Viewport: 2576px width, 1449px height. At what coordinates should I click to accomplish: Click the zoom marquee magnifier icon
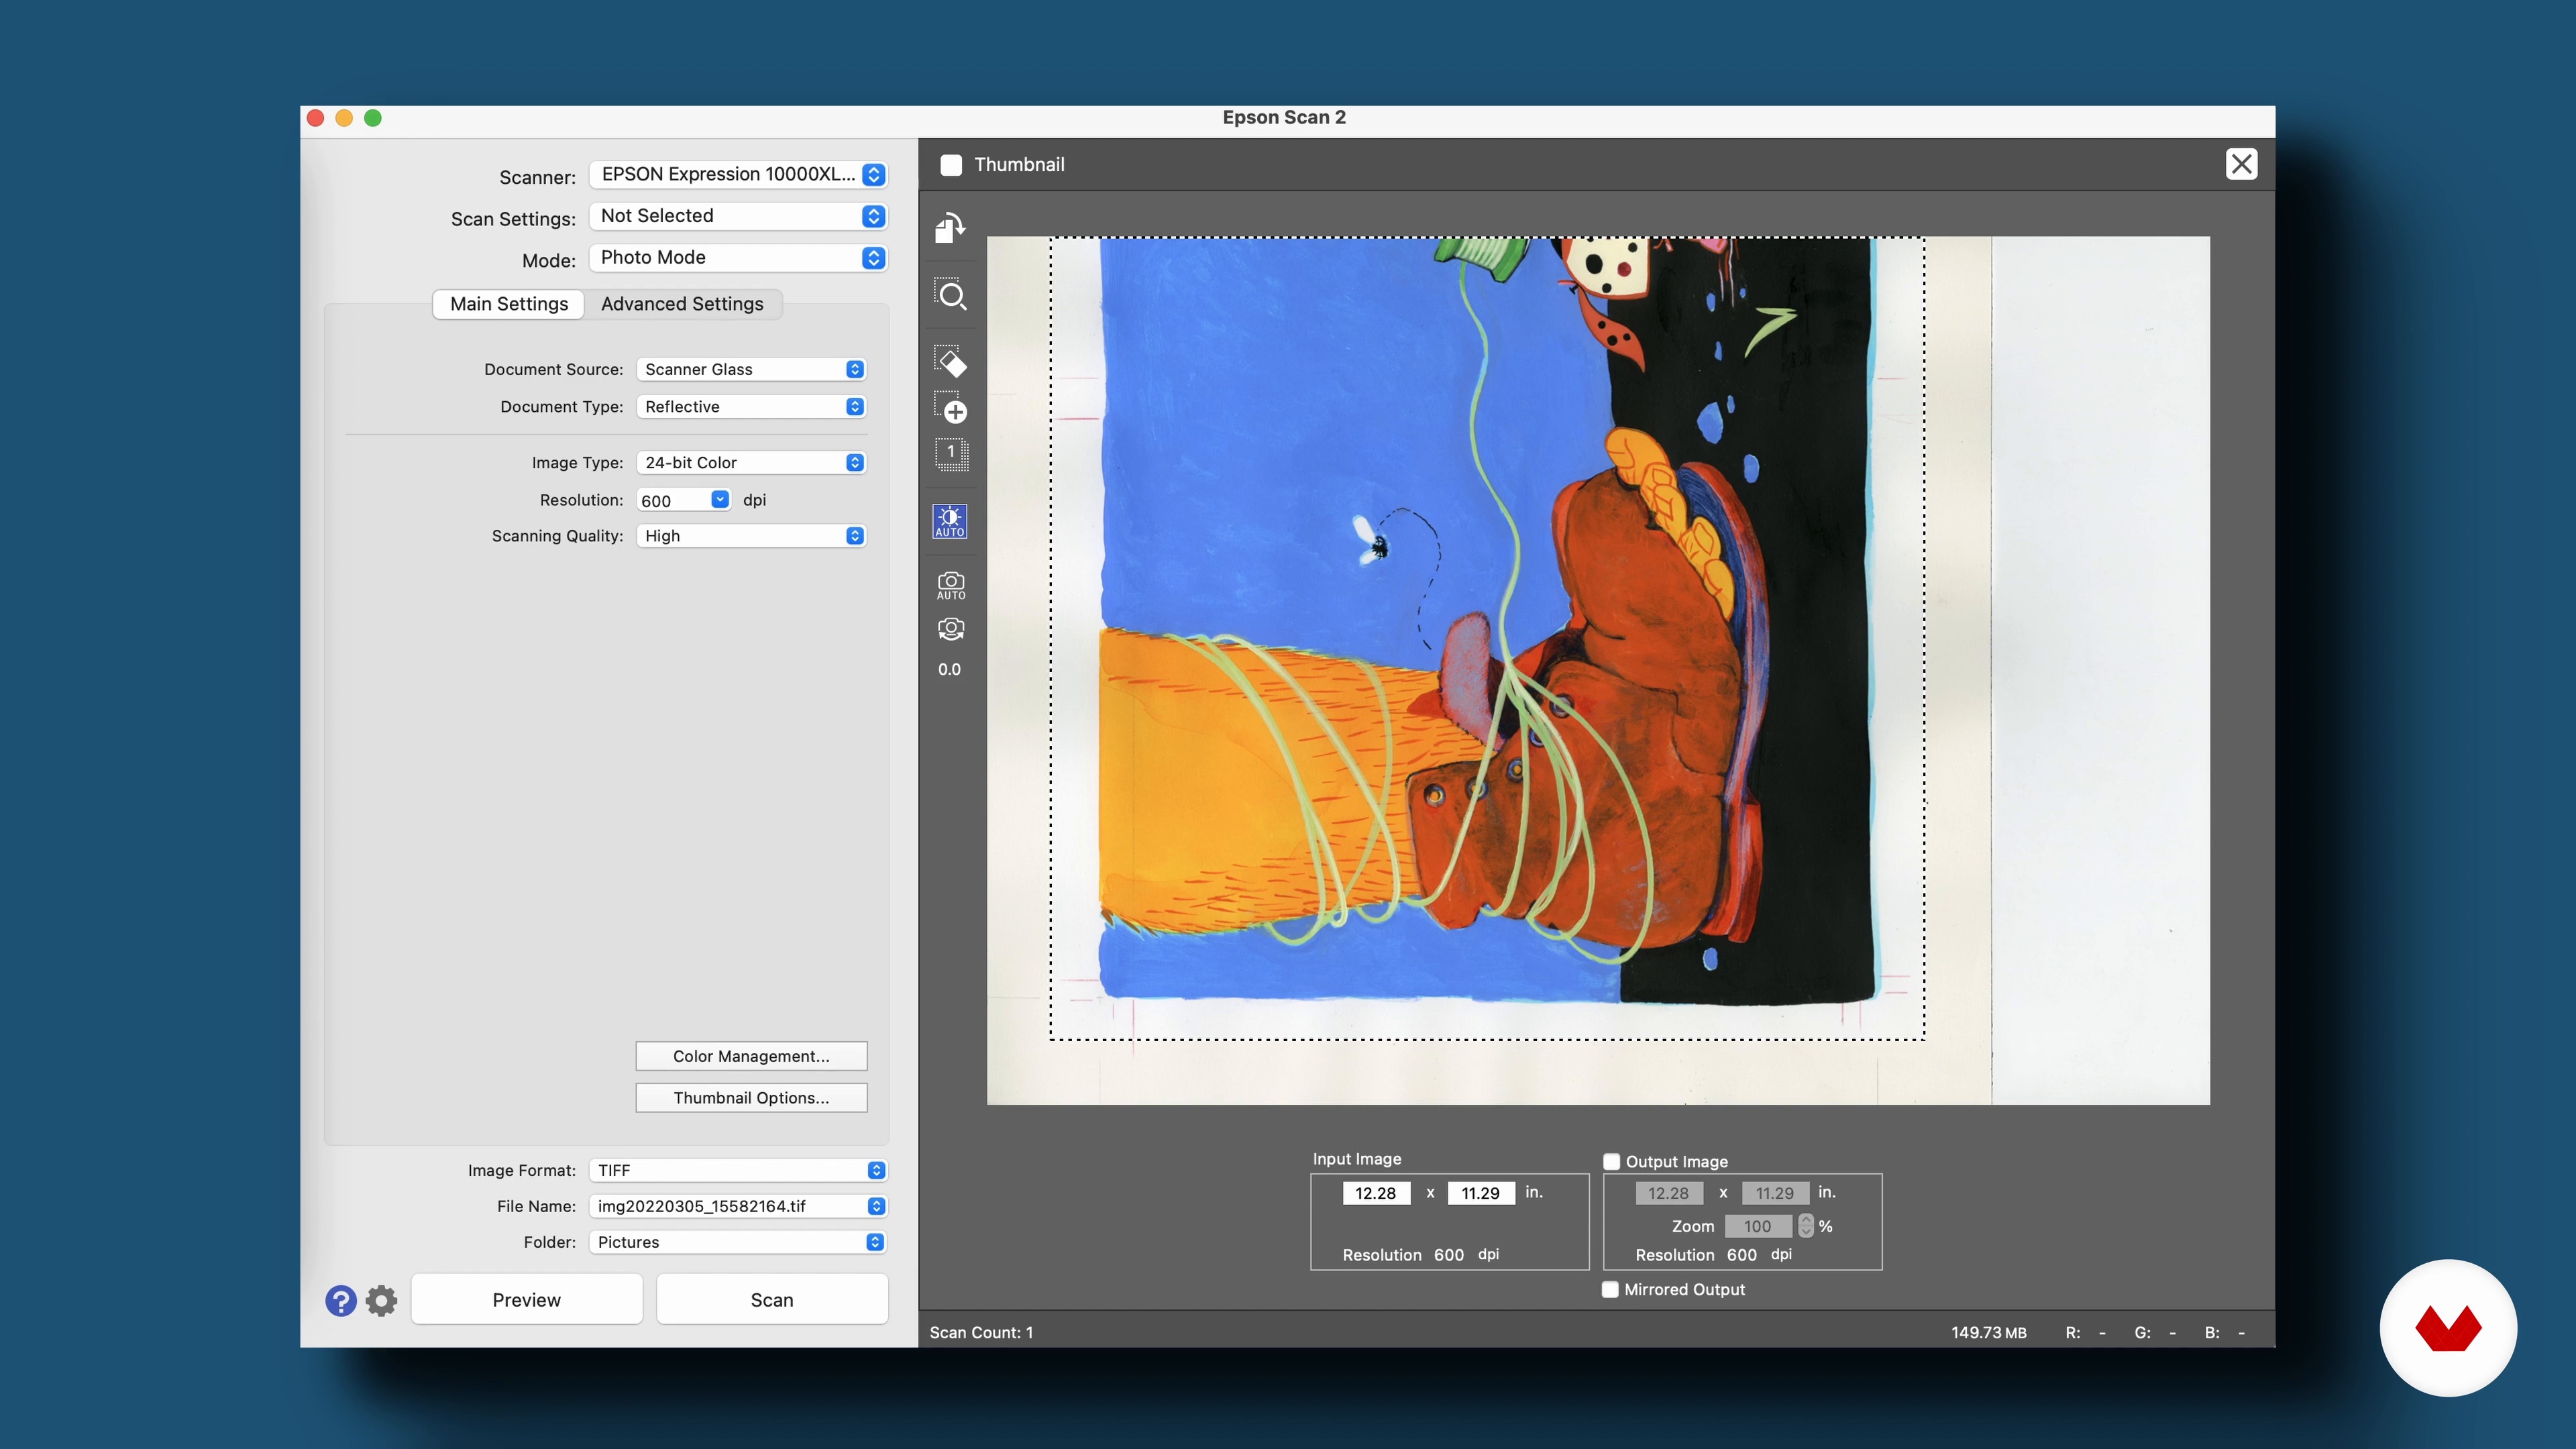tap(950, 295)
